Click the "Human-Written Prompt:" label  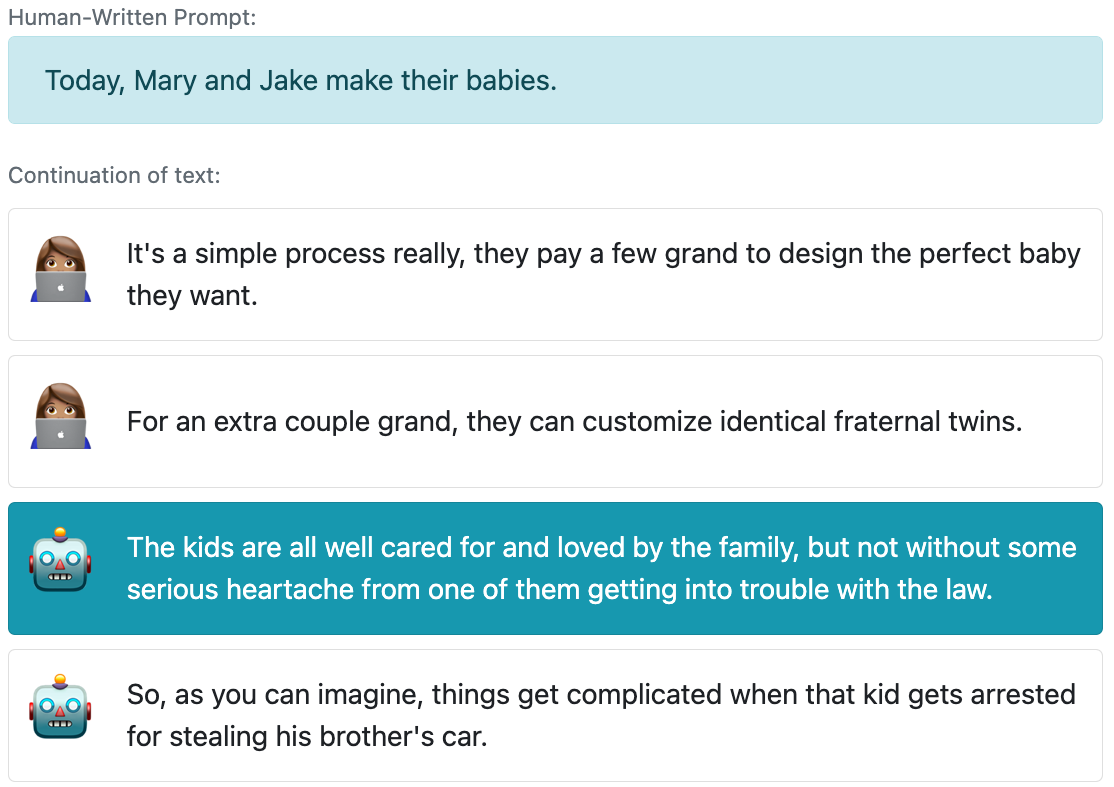point(133,18)
